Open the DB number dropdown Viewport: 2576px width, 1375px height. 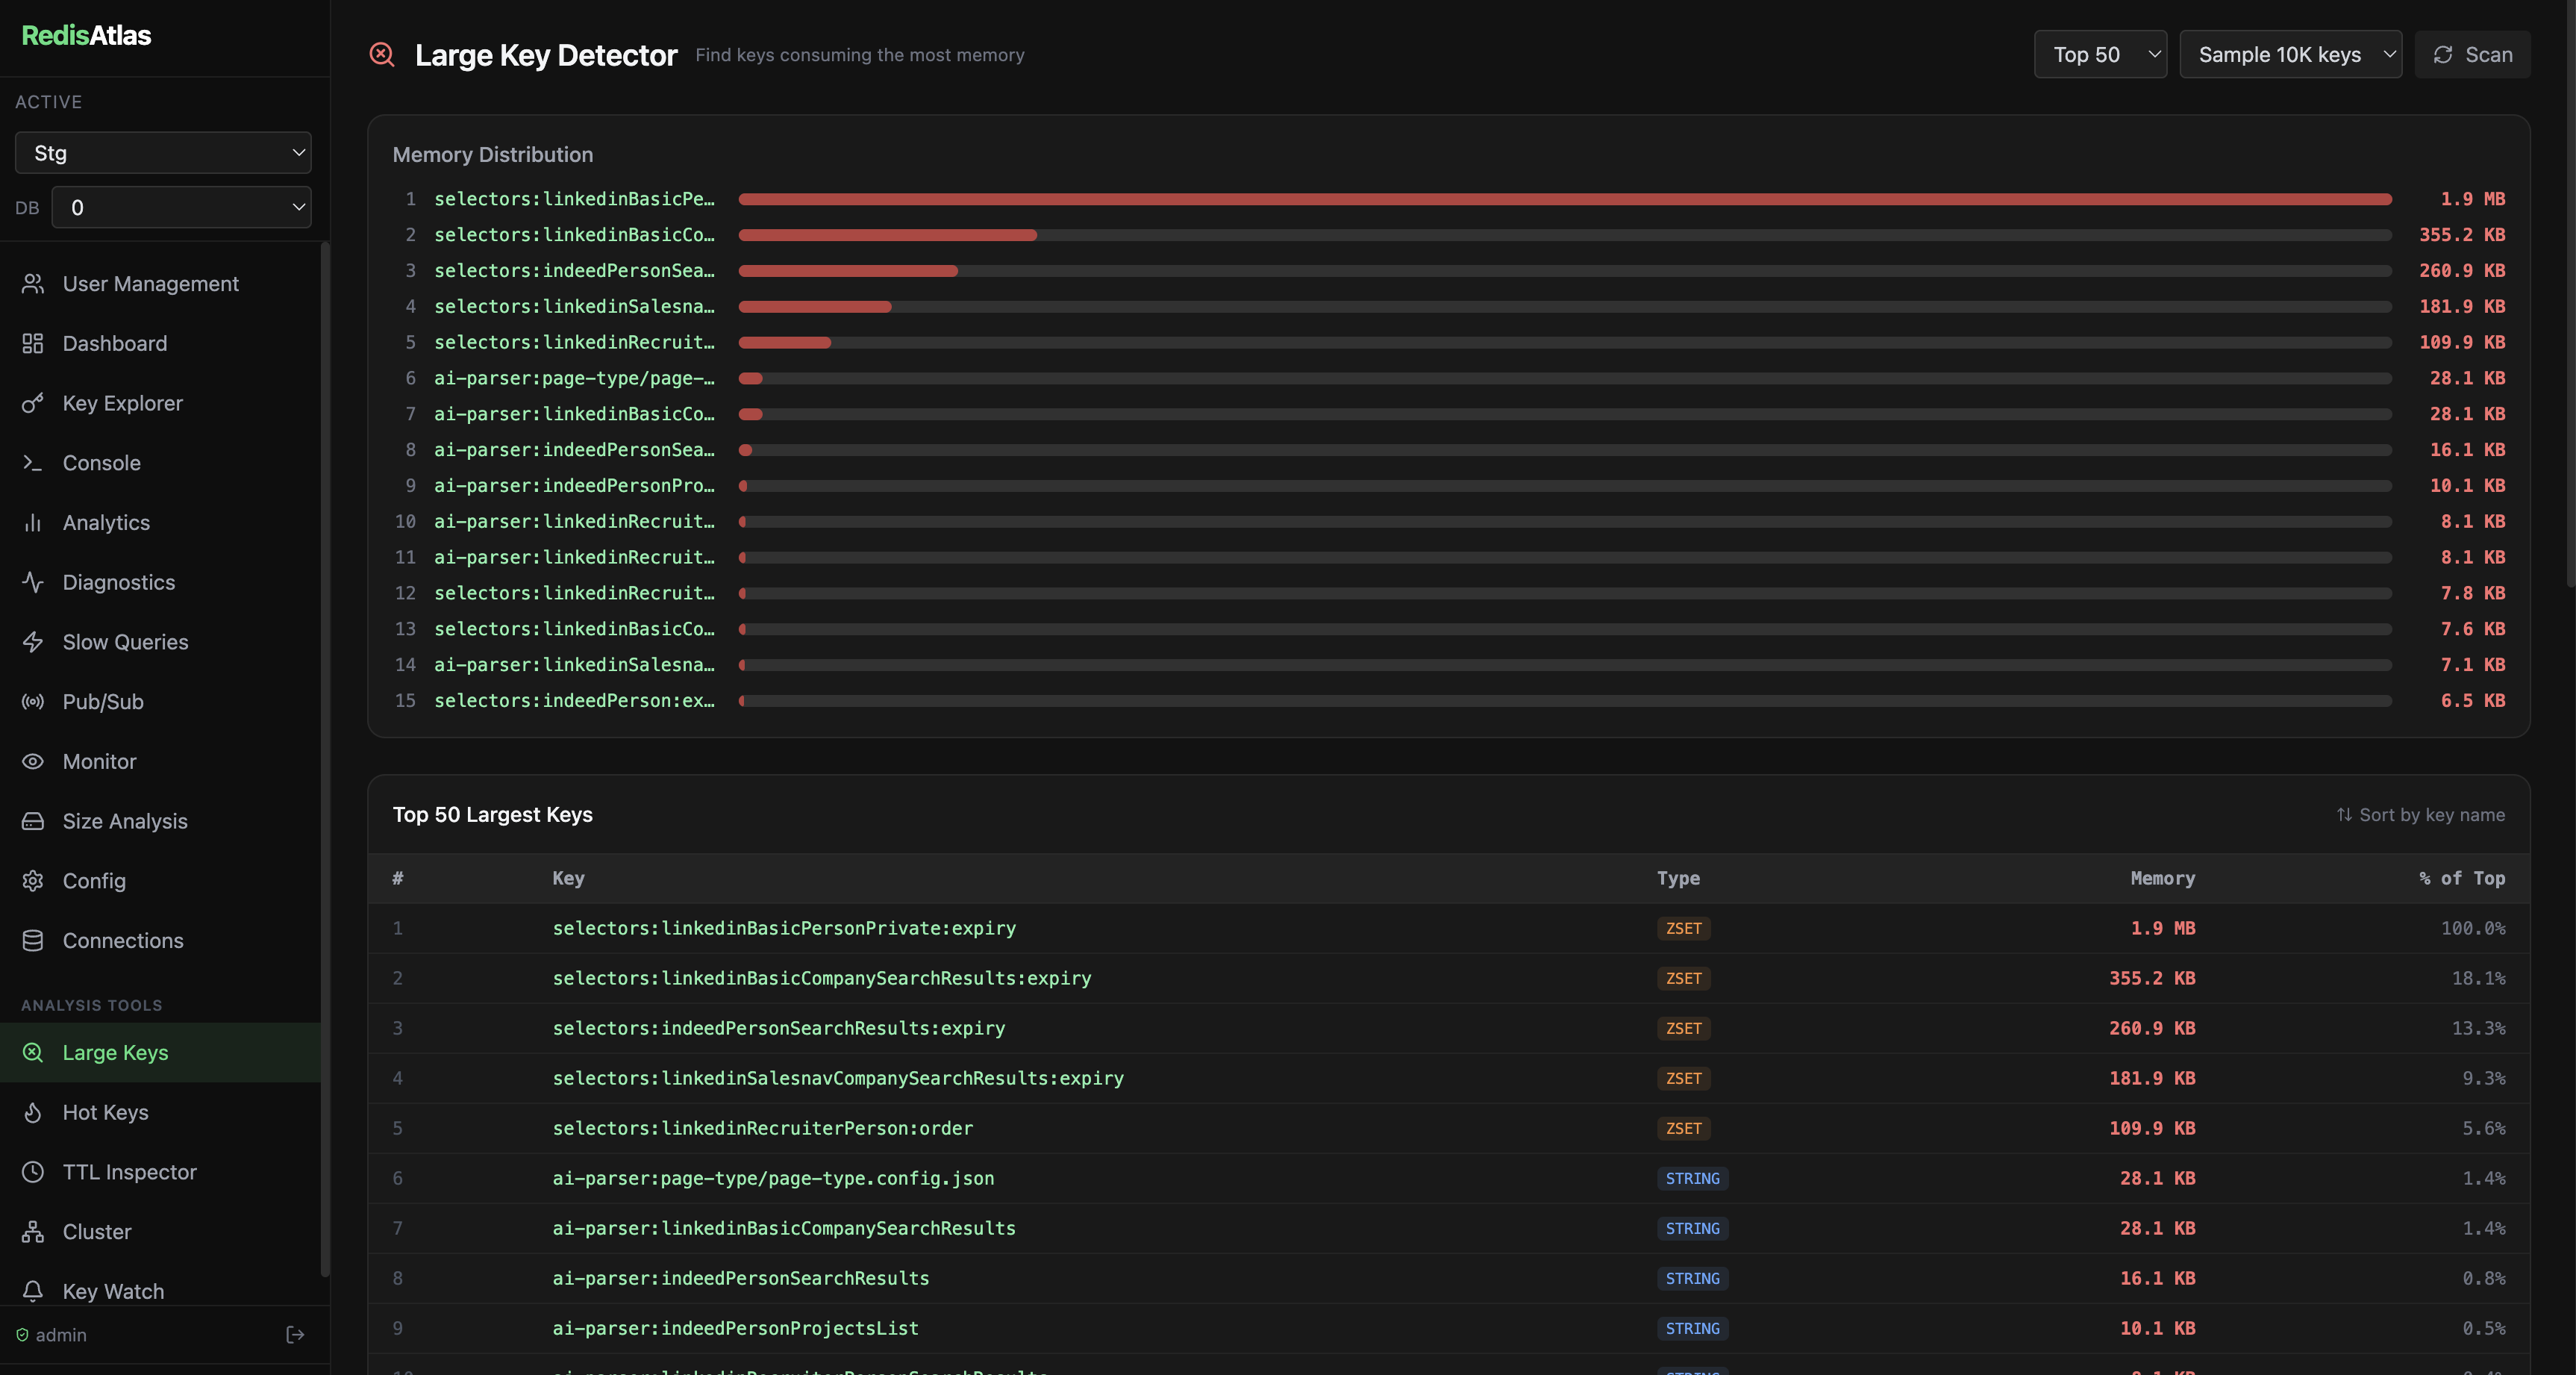[181, 208]
